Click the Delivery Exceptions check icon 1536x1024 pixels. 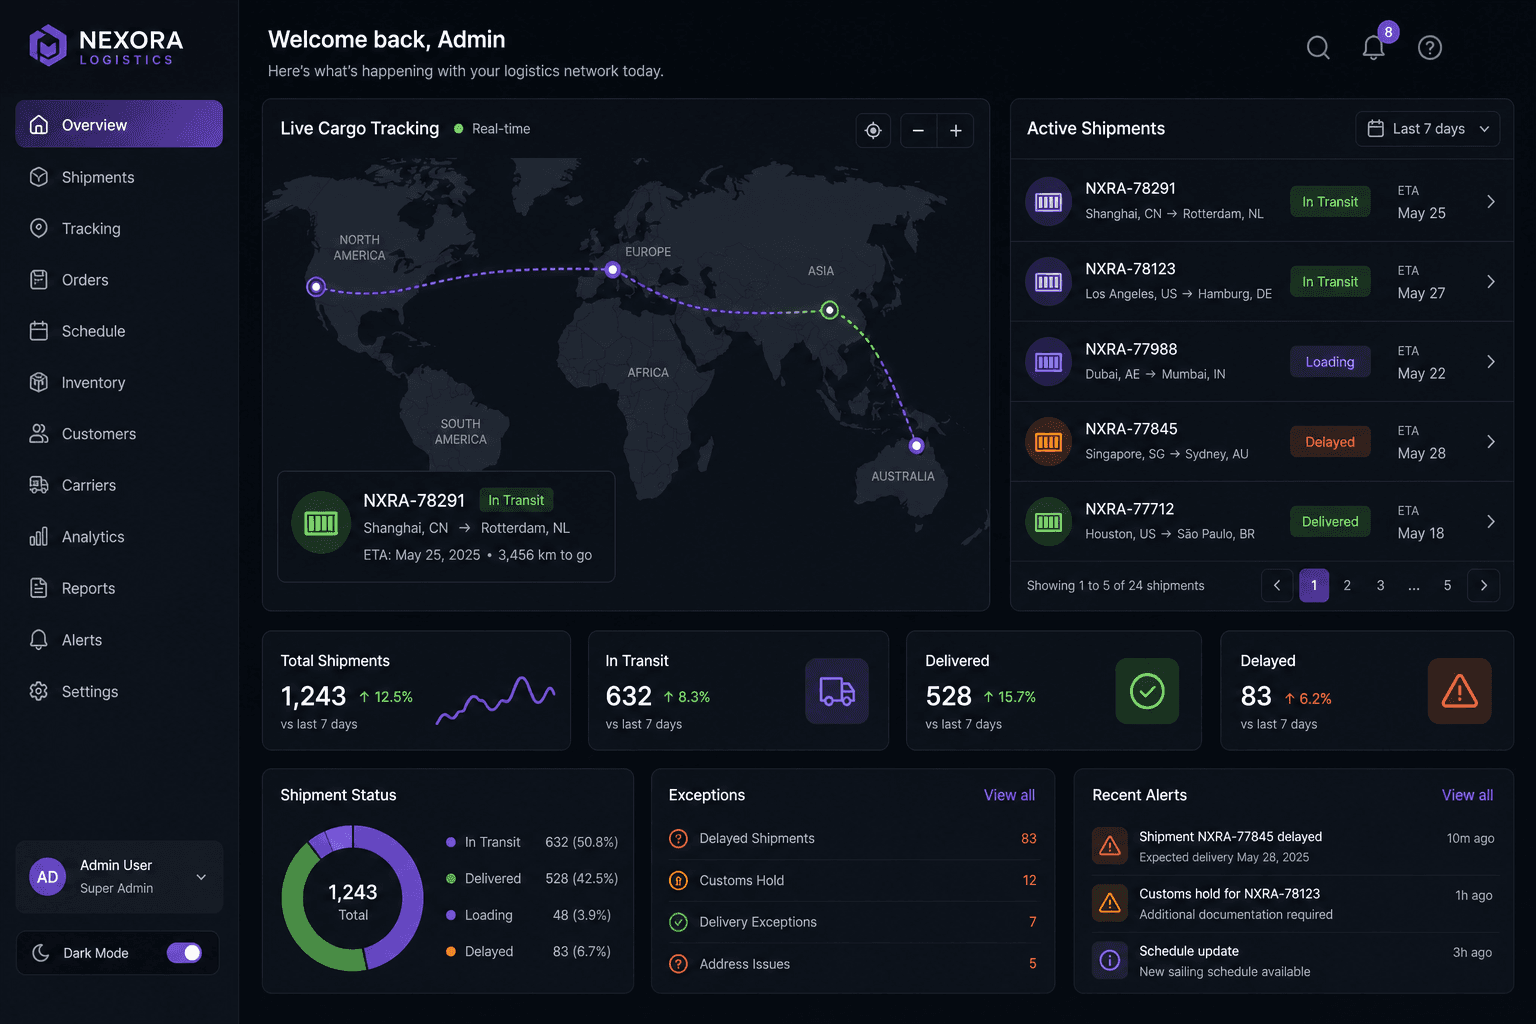pyautogui.click(x=679, y=922)
